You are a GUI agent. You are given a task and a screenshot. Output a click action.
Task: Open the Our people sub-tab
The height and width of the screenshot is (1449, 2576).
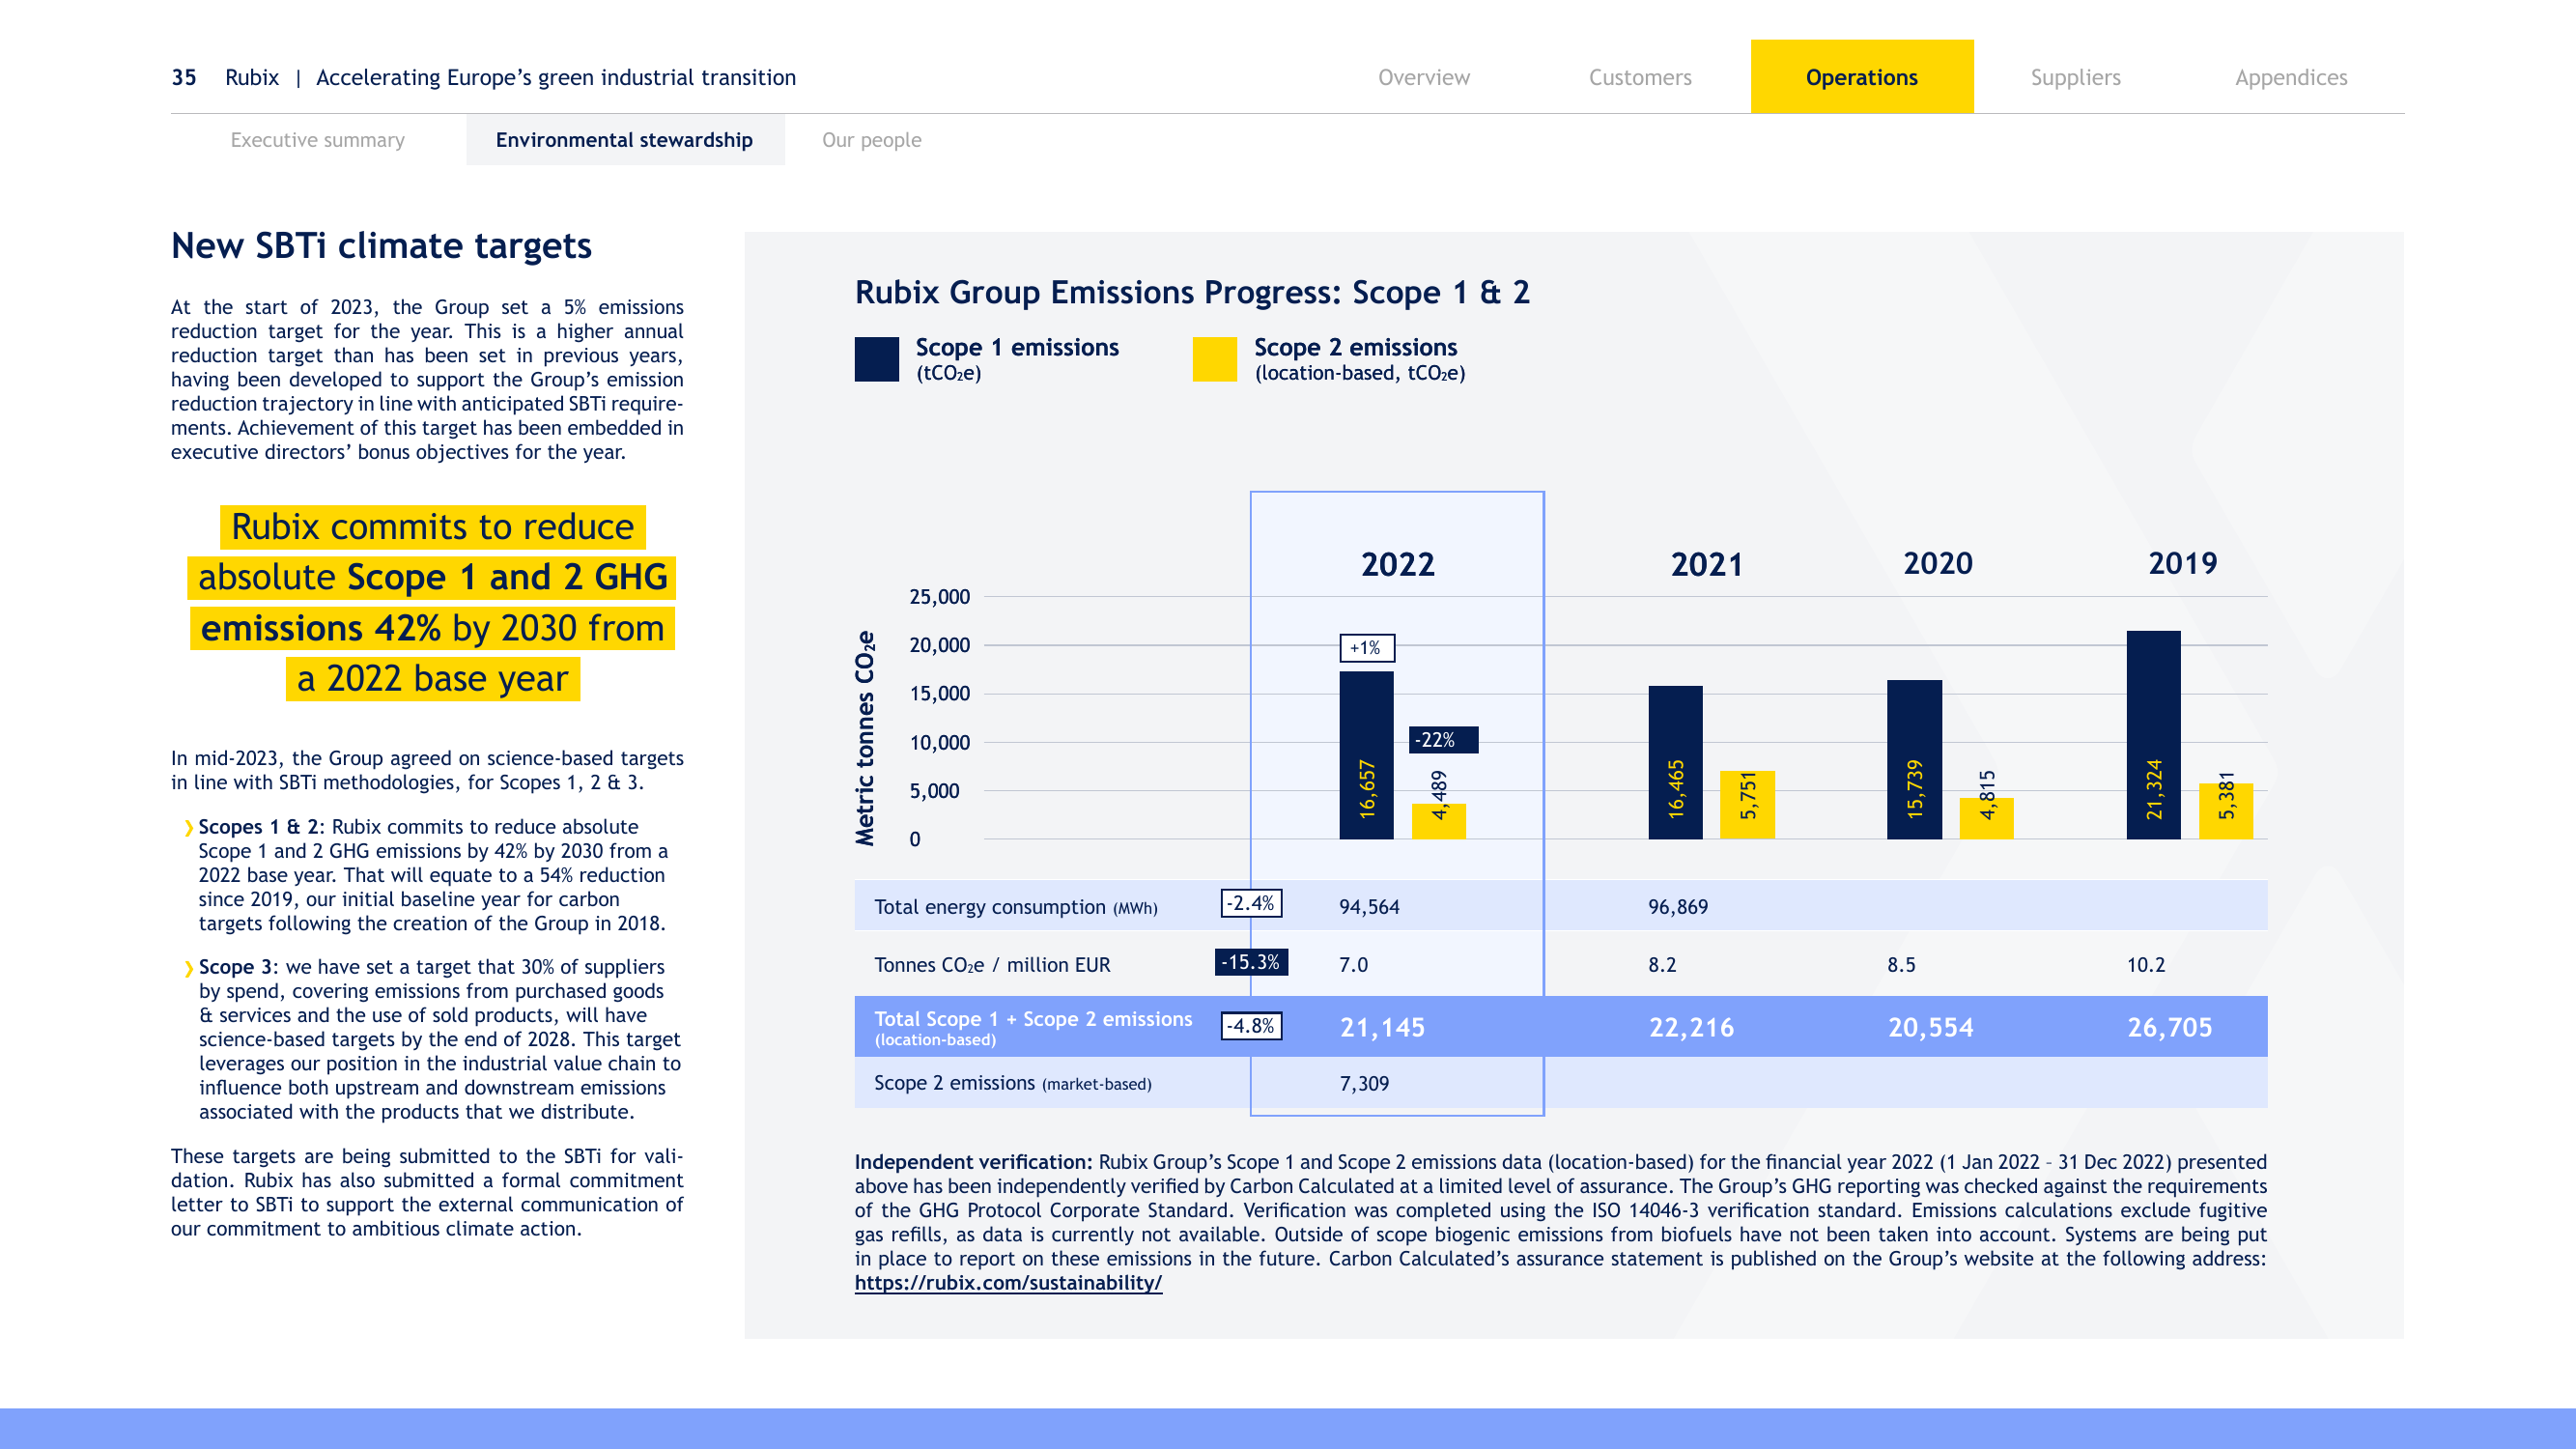[x=871, y=140]
